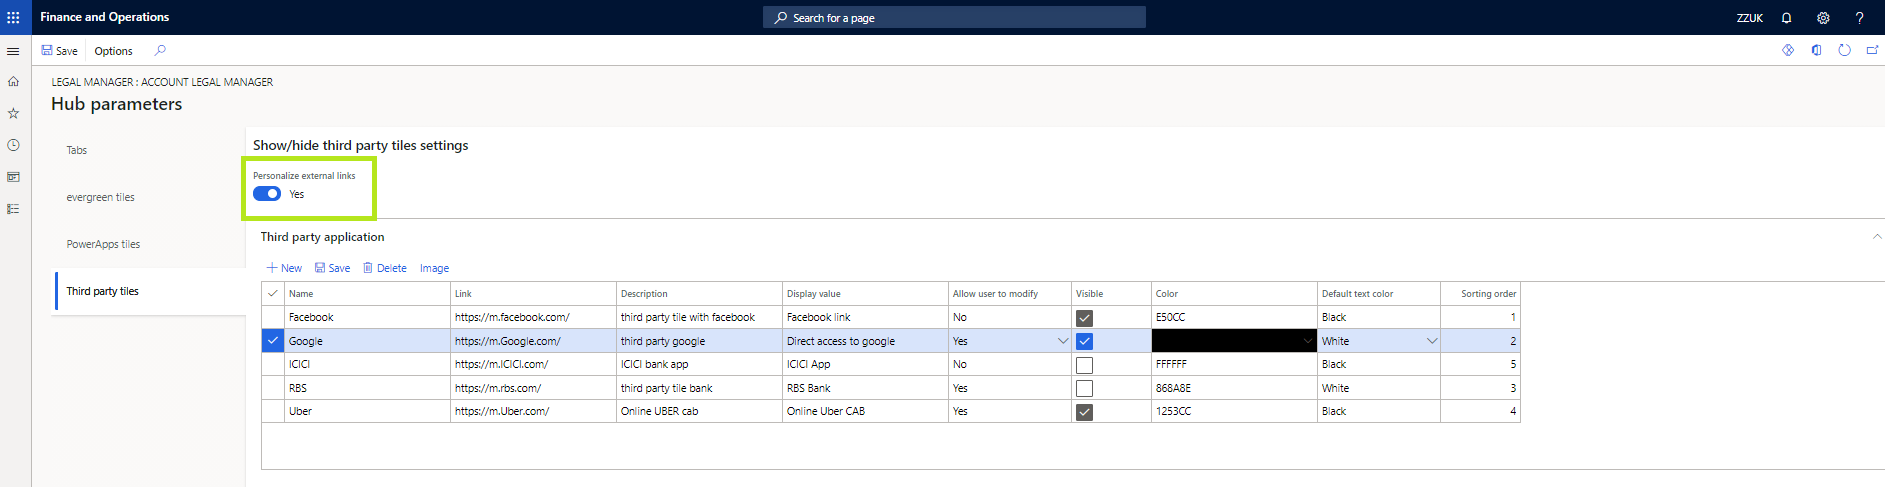Click company code ZZUK
Screen dimensions: 1900x492
coord(1750,18)
